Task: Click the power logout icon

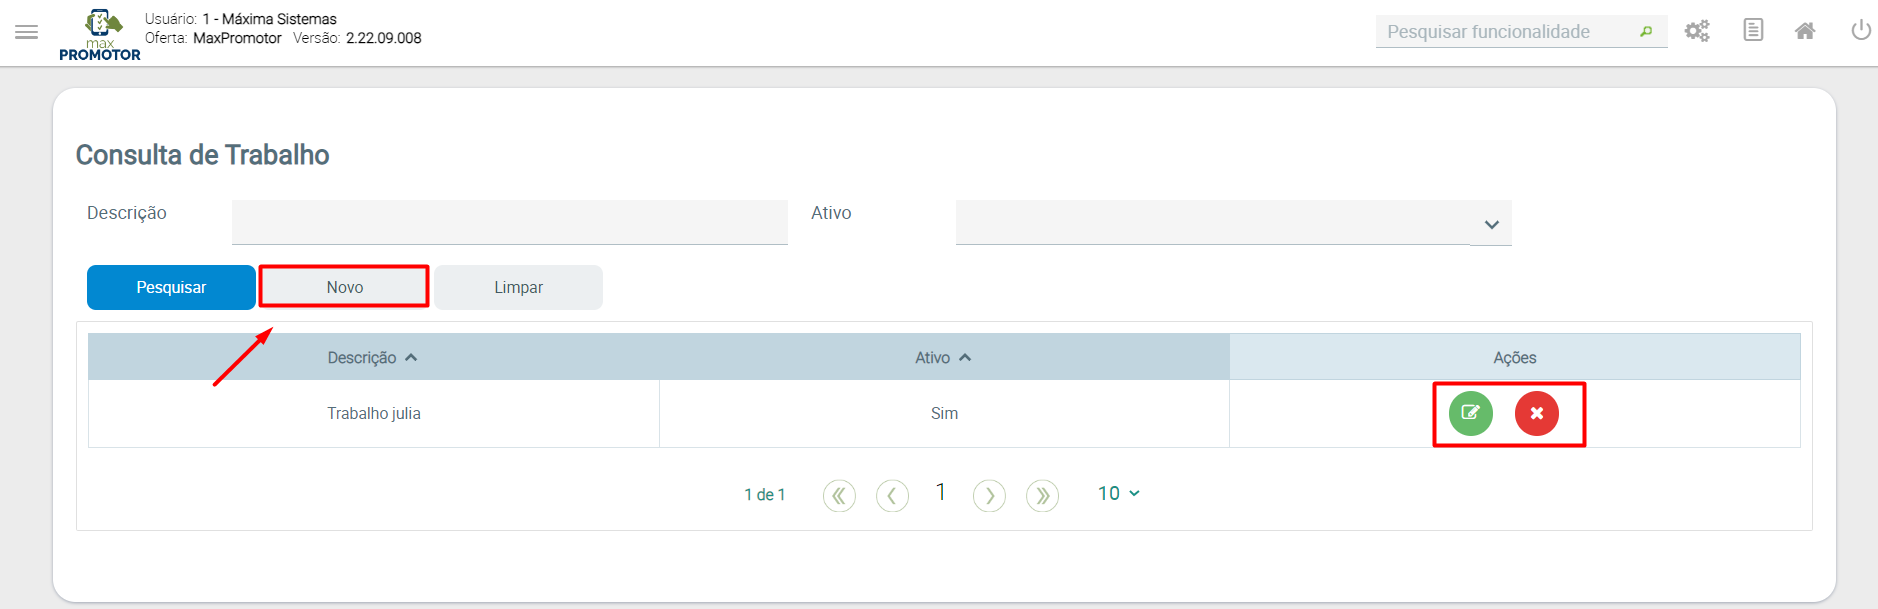Action: coord(1861,30)
